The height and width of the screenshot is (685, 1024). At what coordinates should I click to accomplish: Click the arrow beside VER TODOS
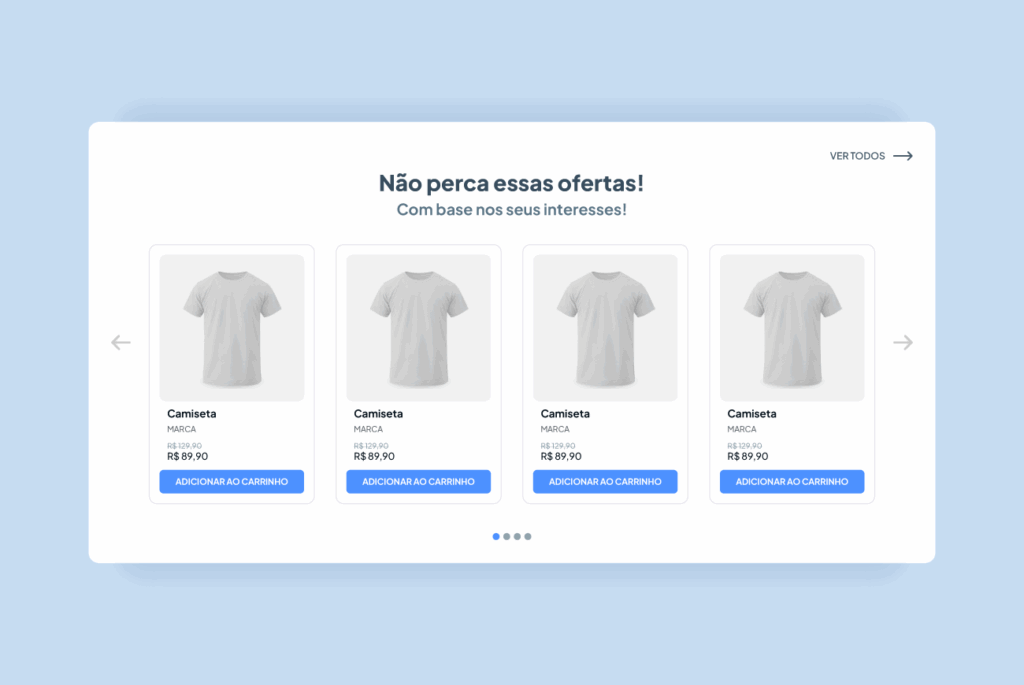click(x=903, y=156)
